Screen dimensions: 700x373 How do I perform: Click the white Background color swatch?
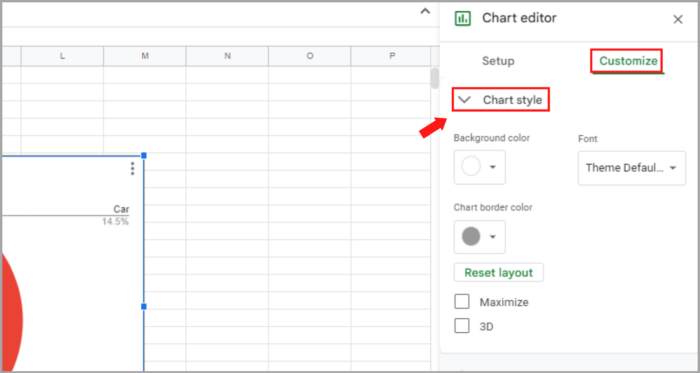[471, 166]
